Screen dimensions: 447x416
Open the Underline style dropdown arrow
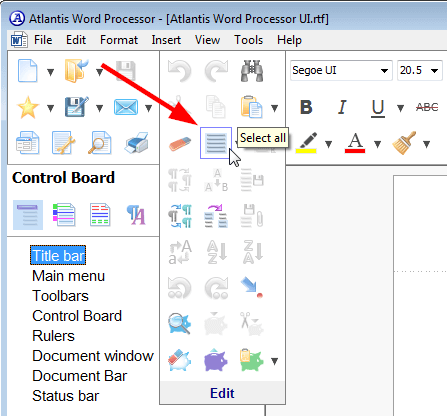[400, 108]
